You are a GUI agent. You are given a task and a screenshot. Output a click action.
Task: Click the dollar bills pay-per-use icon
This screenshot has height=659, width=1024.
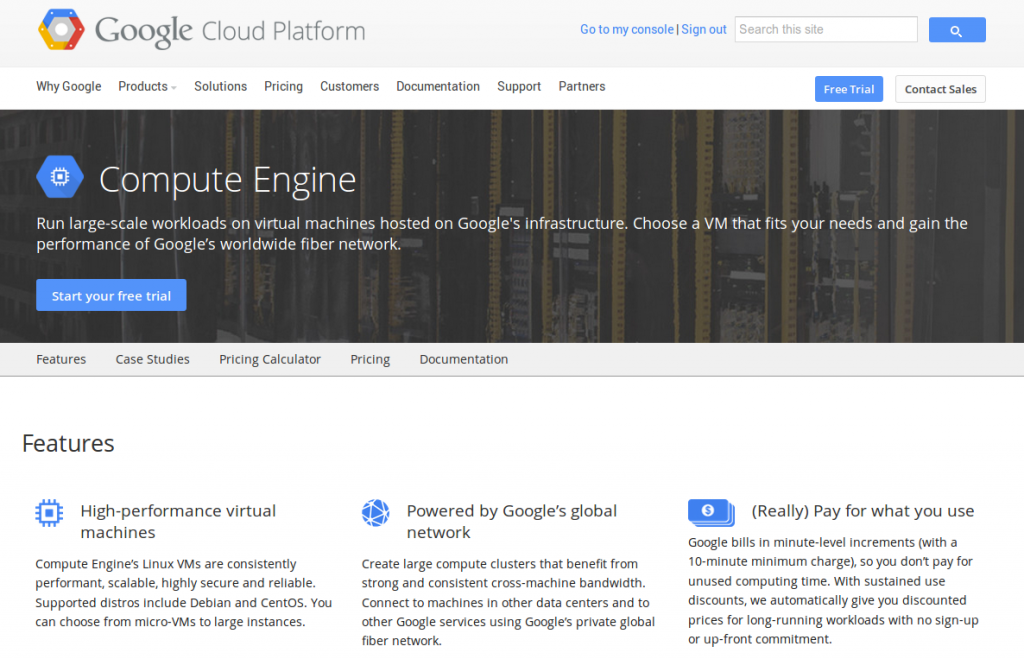point(710,512)
